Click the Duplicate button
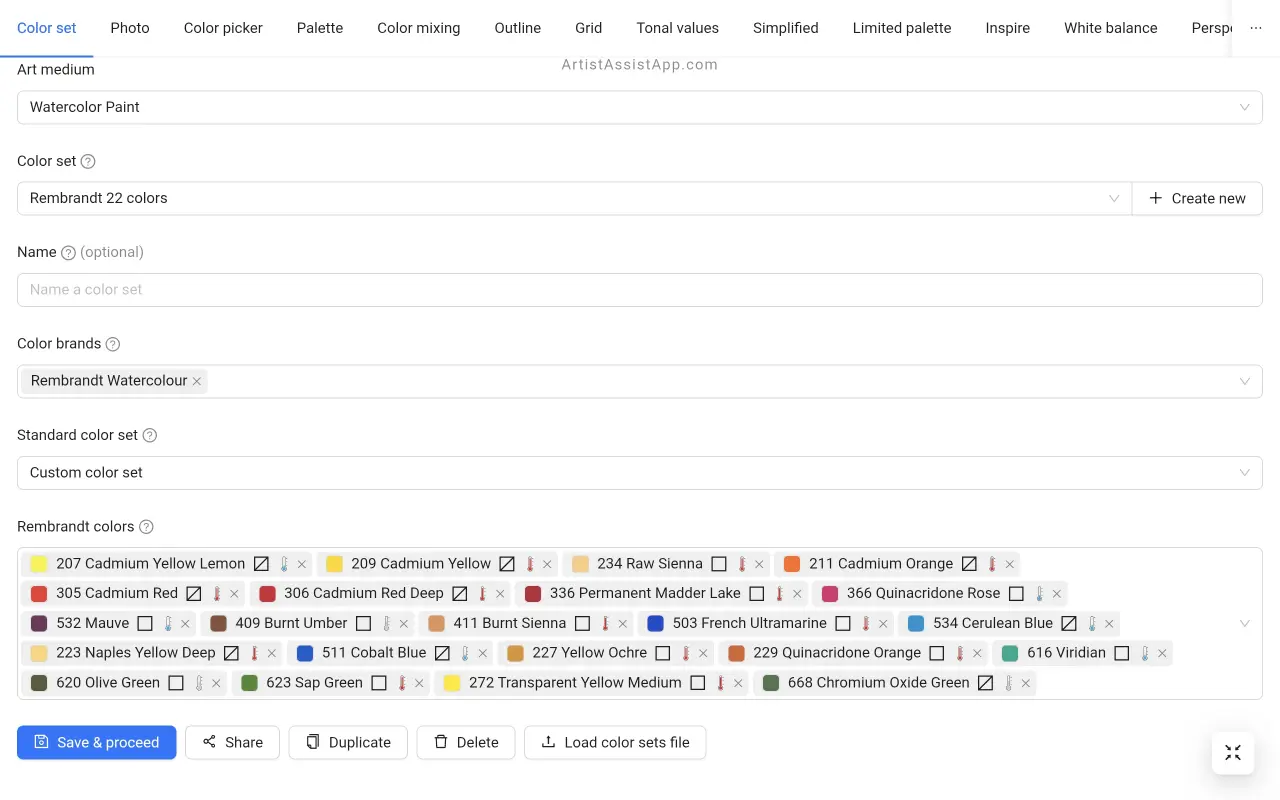This screenshot has height=800, width=1280. coord(348,742)
